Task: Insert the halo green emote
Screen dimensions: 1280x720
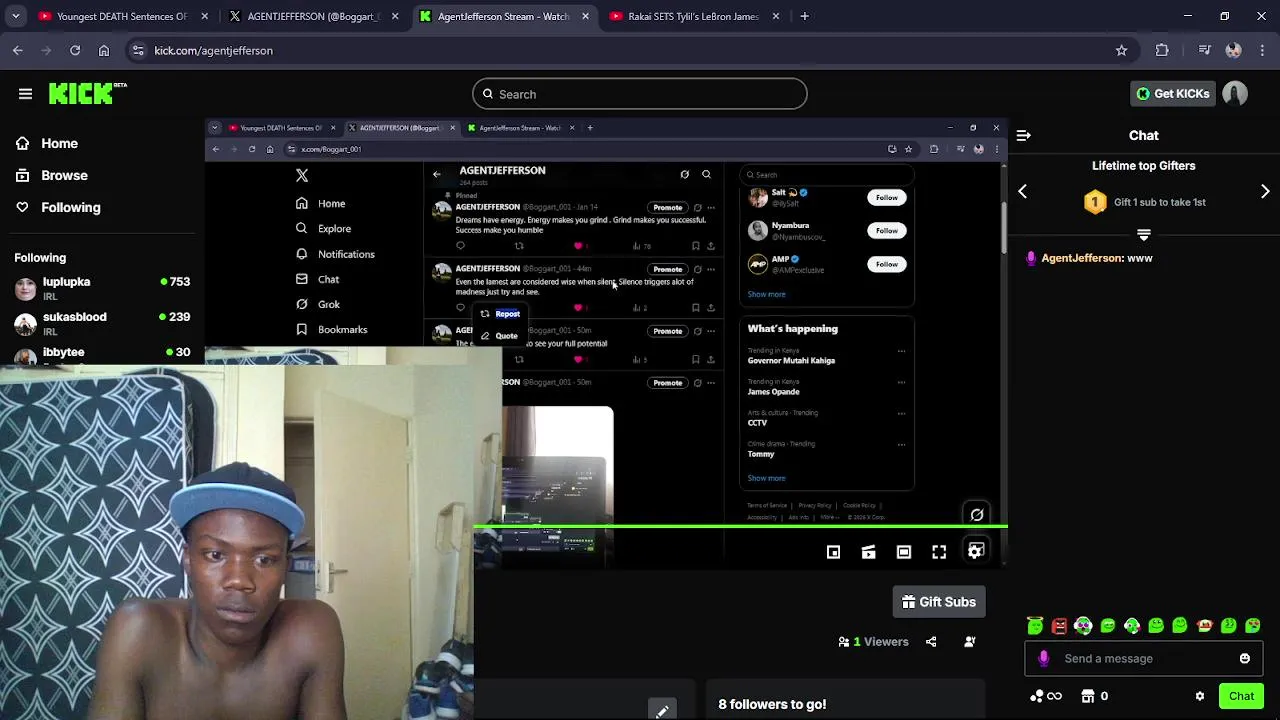Action: [1035, 626]
